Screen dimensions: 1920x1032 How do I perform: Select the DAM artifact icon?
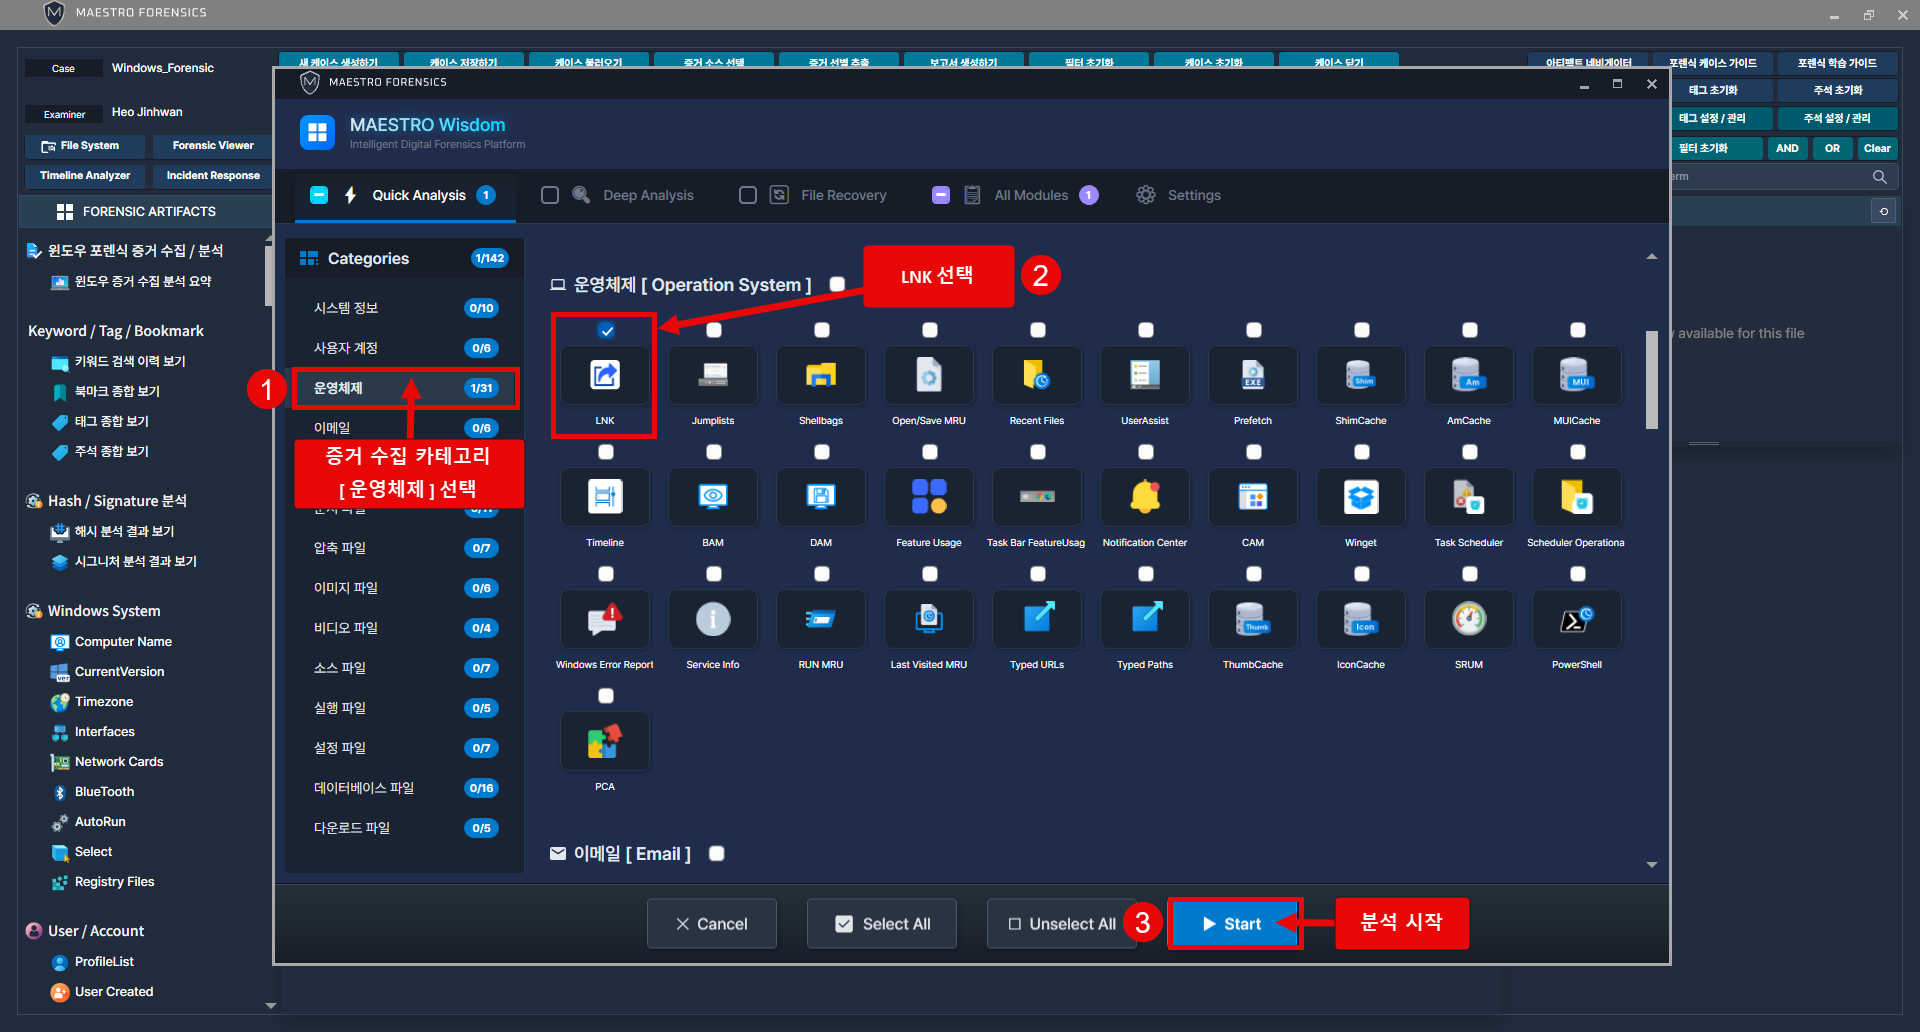[821, 497]
